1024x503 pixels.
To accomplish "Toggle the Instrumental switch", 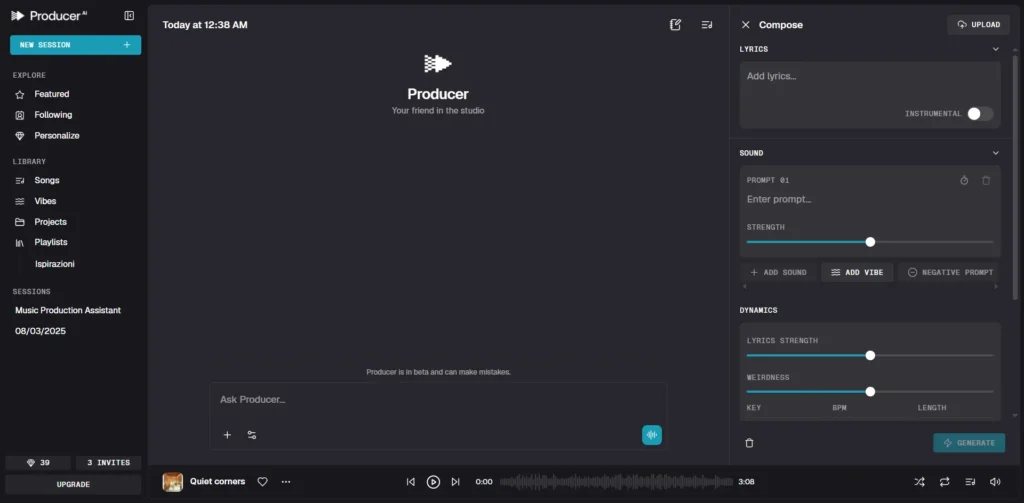I will [980, 114].
